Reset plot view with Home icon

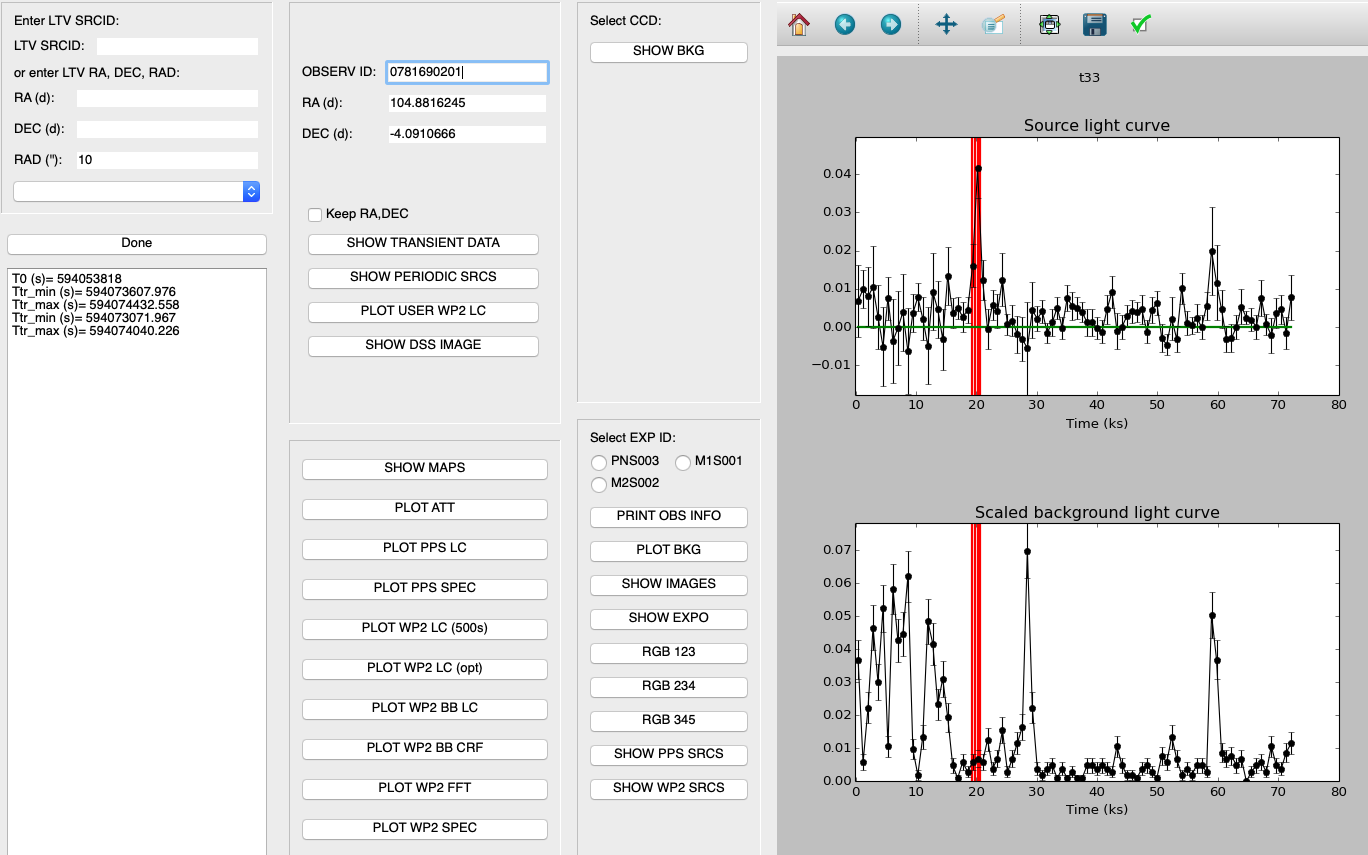798,24
